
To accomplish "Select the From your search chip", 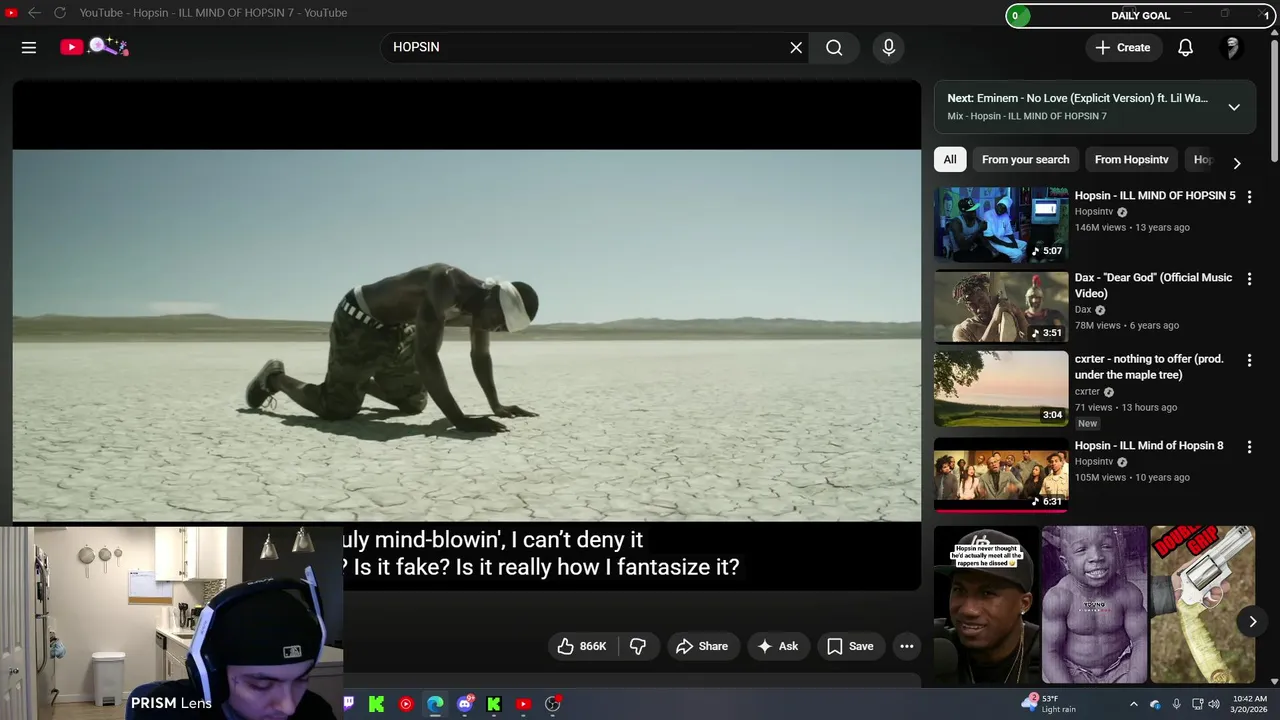I will (1025, 160).
